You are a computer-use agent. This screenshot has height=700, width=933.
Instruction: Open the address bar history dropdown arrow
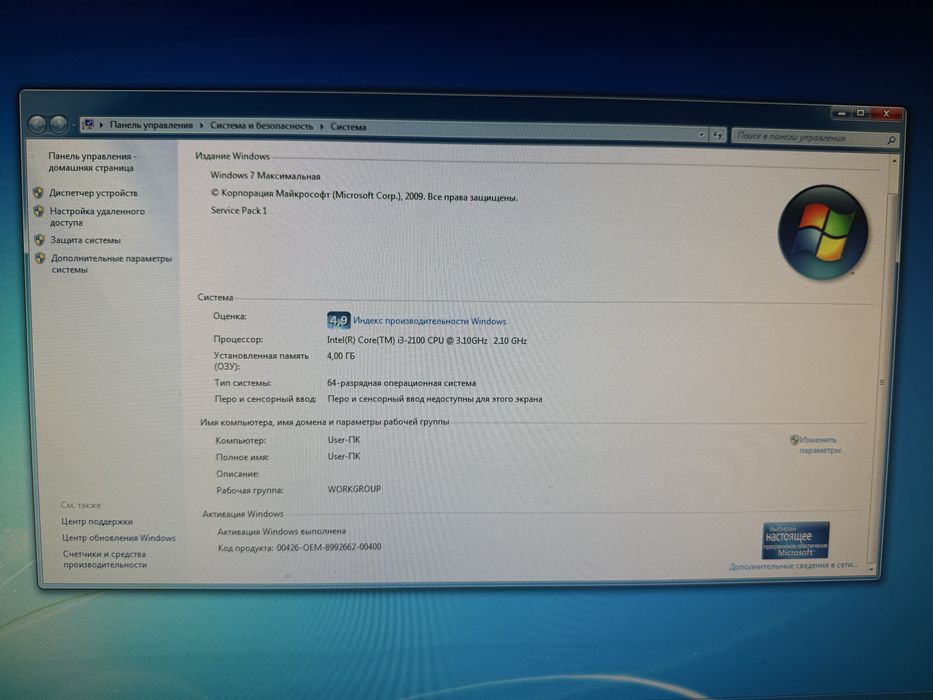(702, 135)
